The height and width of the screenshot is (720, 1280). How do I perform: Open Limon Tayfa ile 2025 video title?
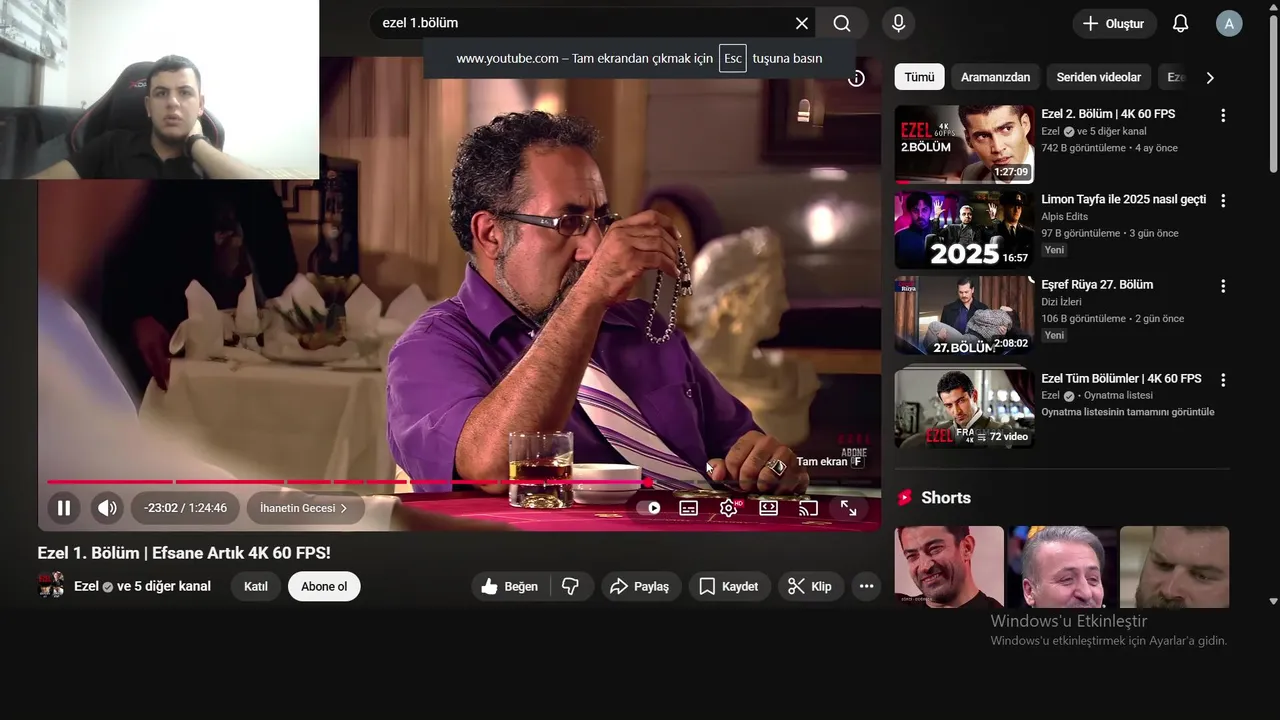pos(1123,199)
